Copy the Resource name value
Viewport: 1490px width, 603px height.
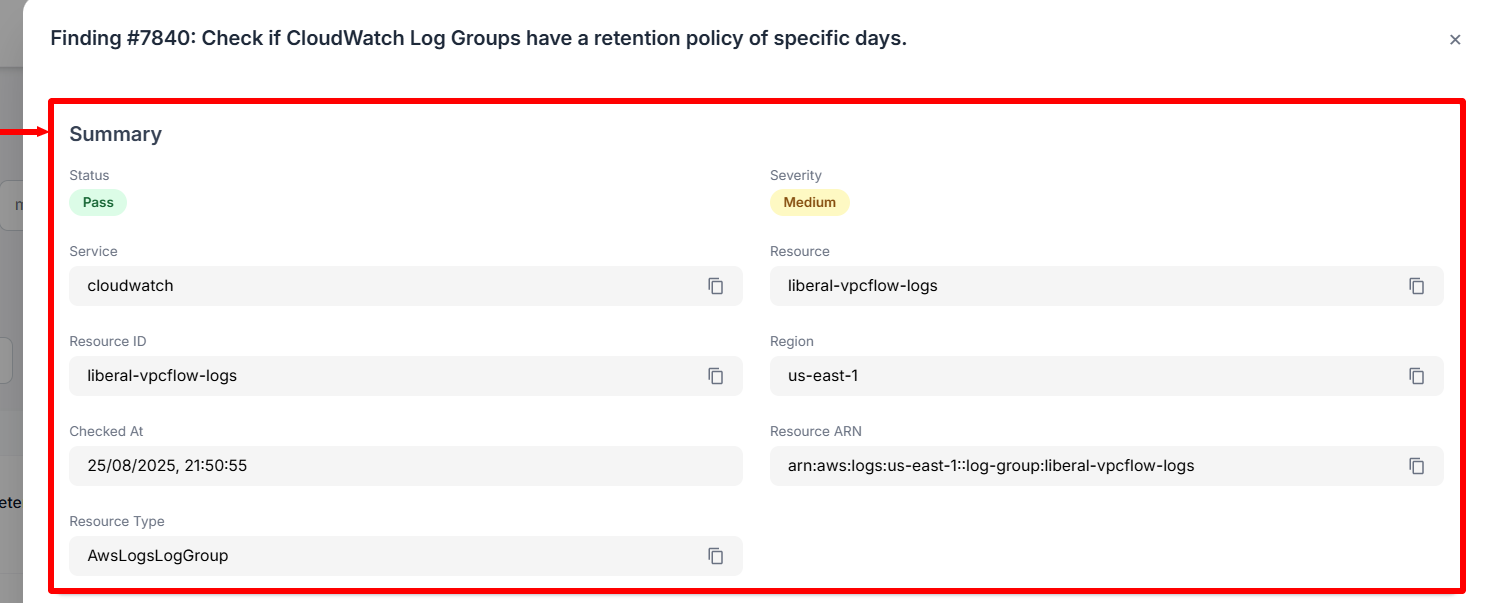(x=1416, y=286)
